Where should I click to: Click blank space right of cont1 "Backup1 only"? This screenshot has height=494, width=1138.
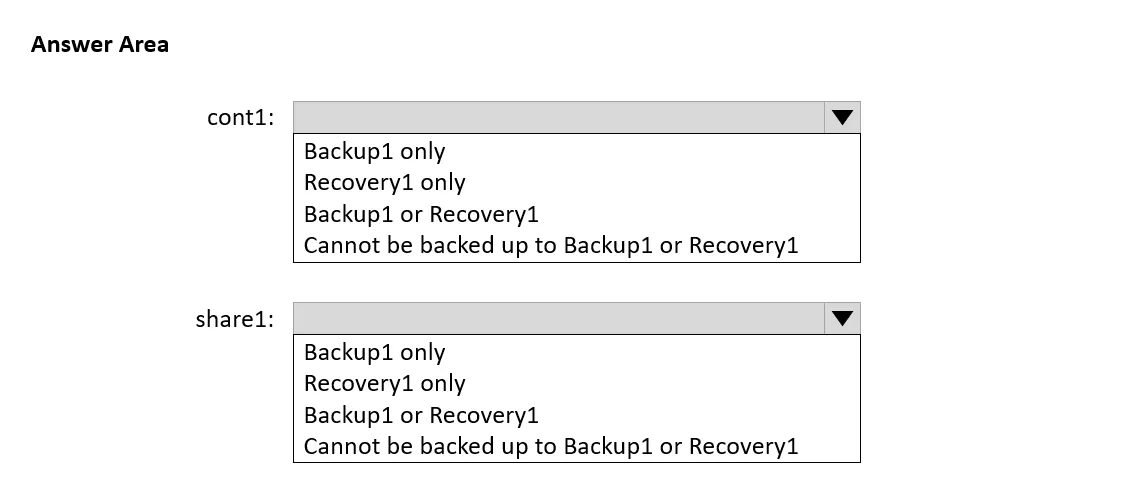(x=653, y=151)
